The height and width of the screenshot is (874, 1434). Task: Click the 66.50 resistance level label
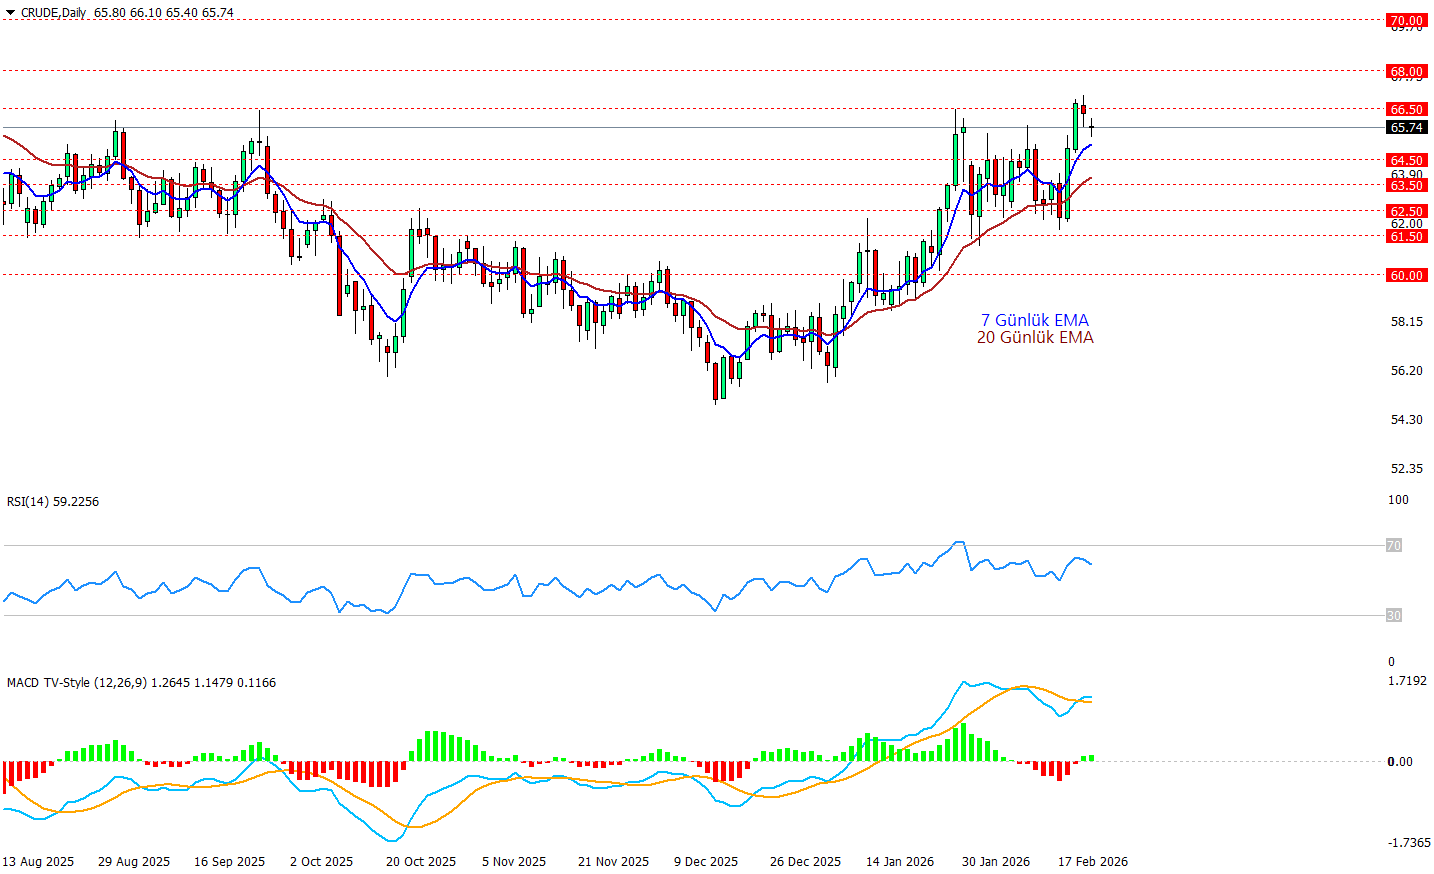tap(1406, 109)
